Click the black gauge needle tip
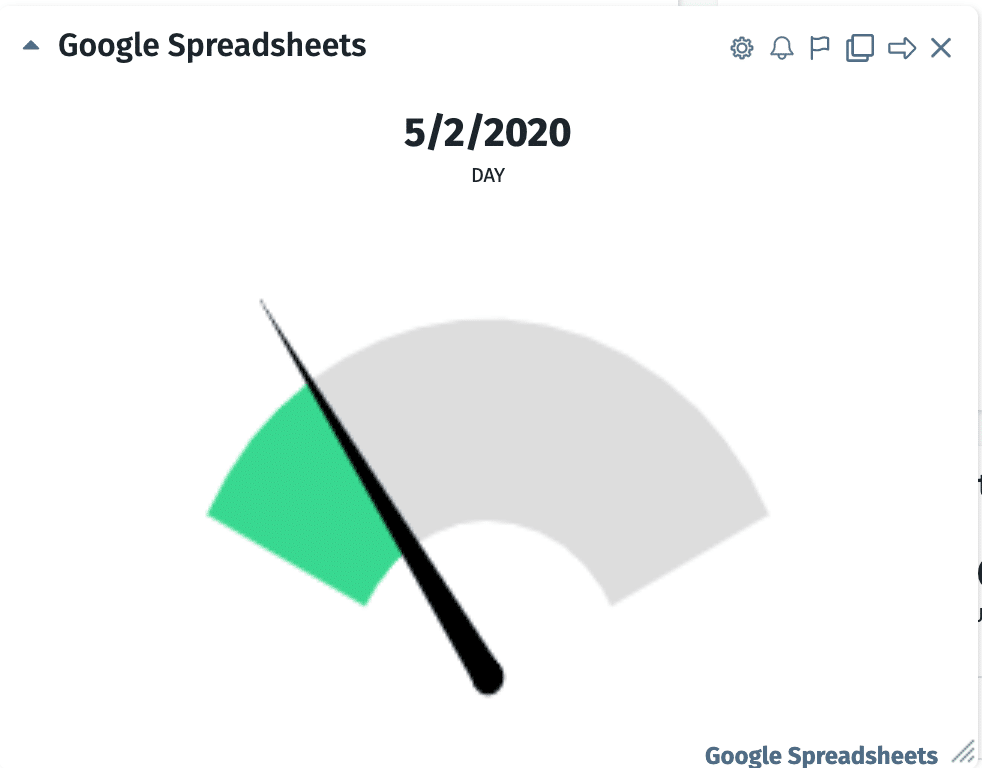 point(262,302)
